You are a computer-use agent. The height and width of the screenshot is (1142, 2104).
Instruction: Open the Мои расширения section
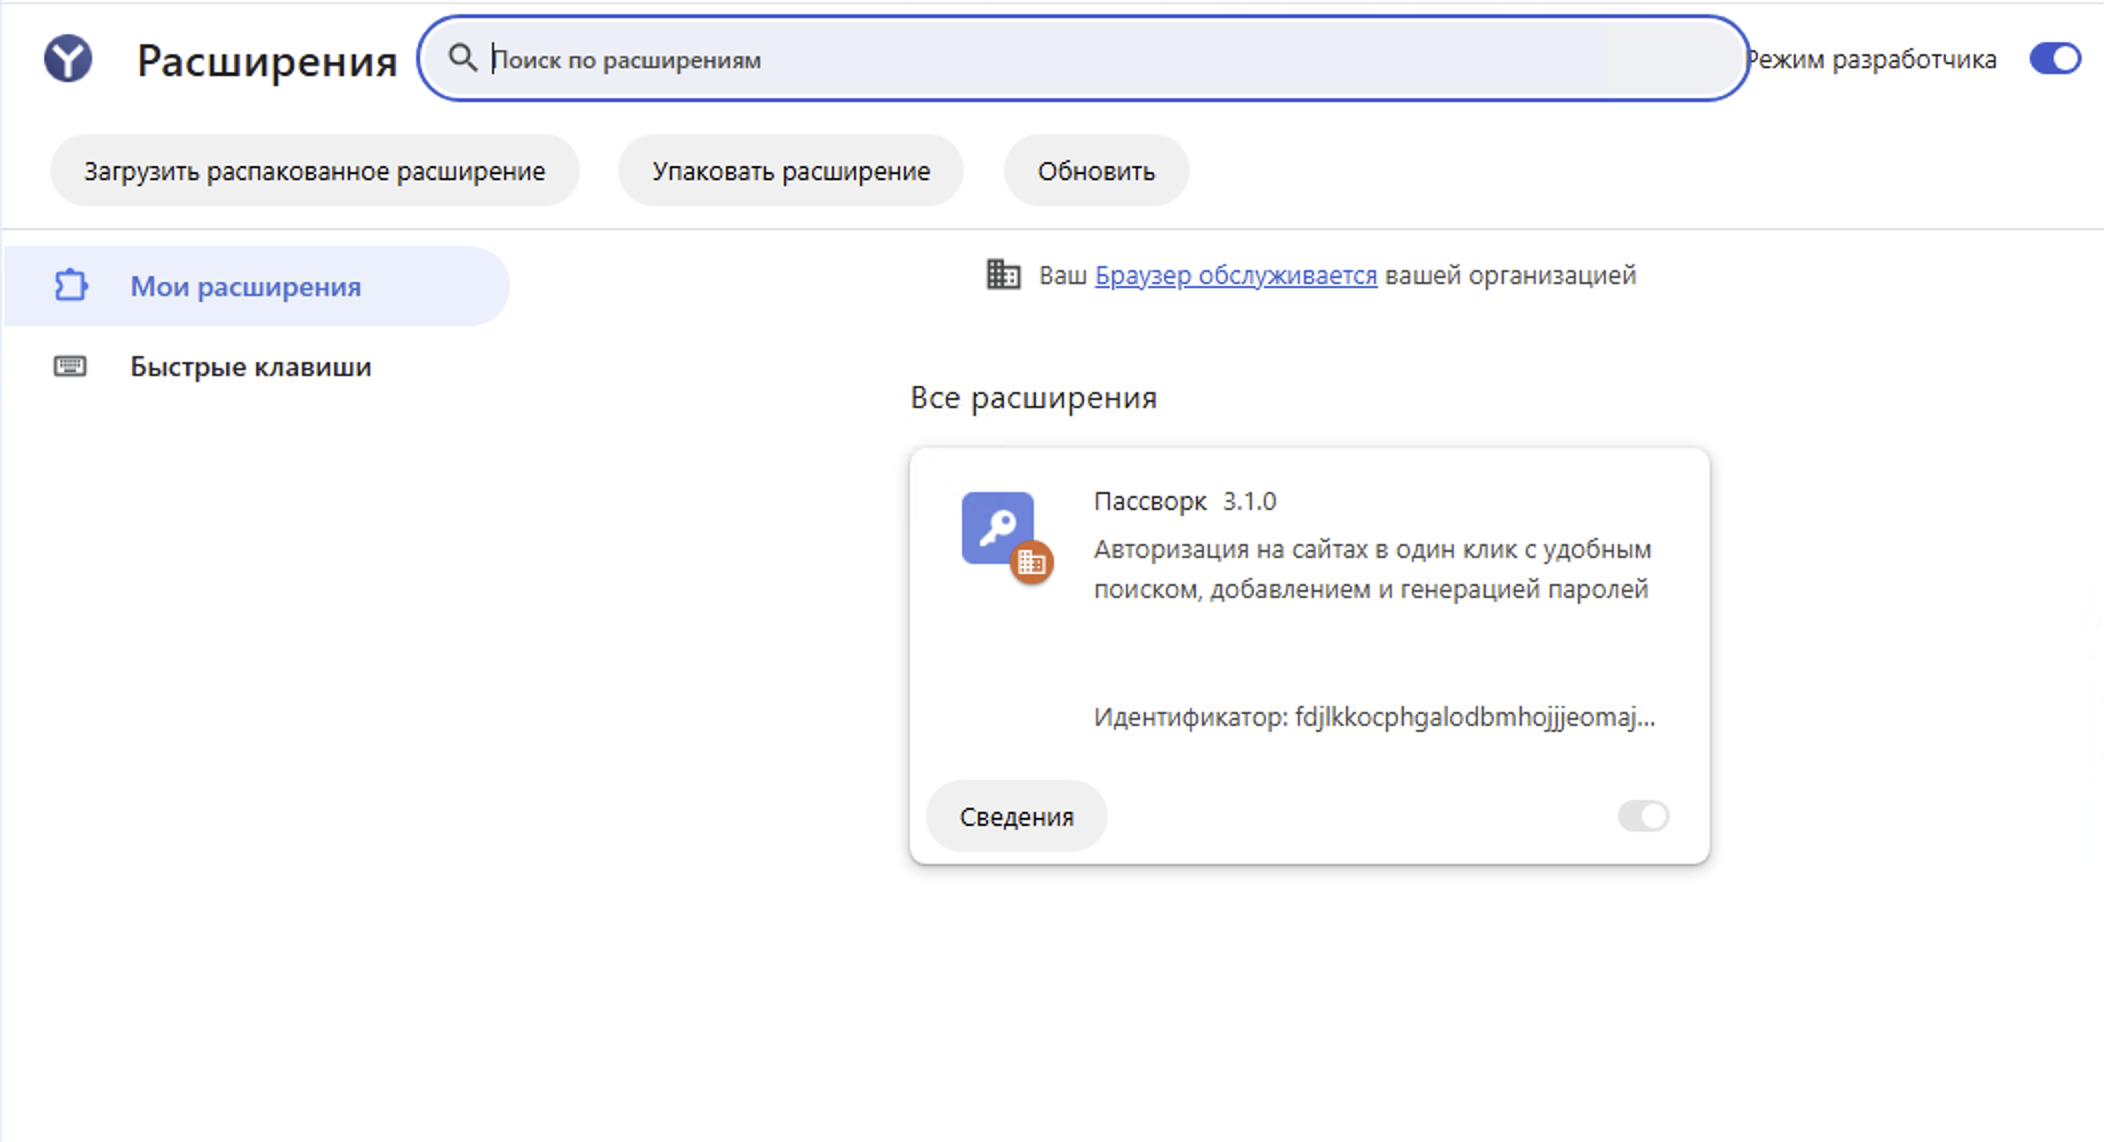coord(257,286)
